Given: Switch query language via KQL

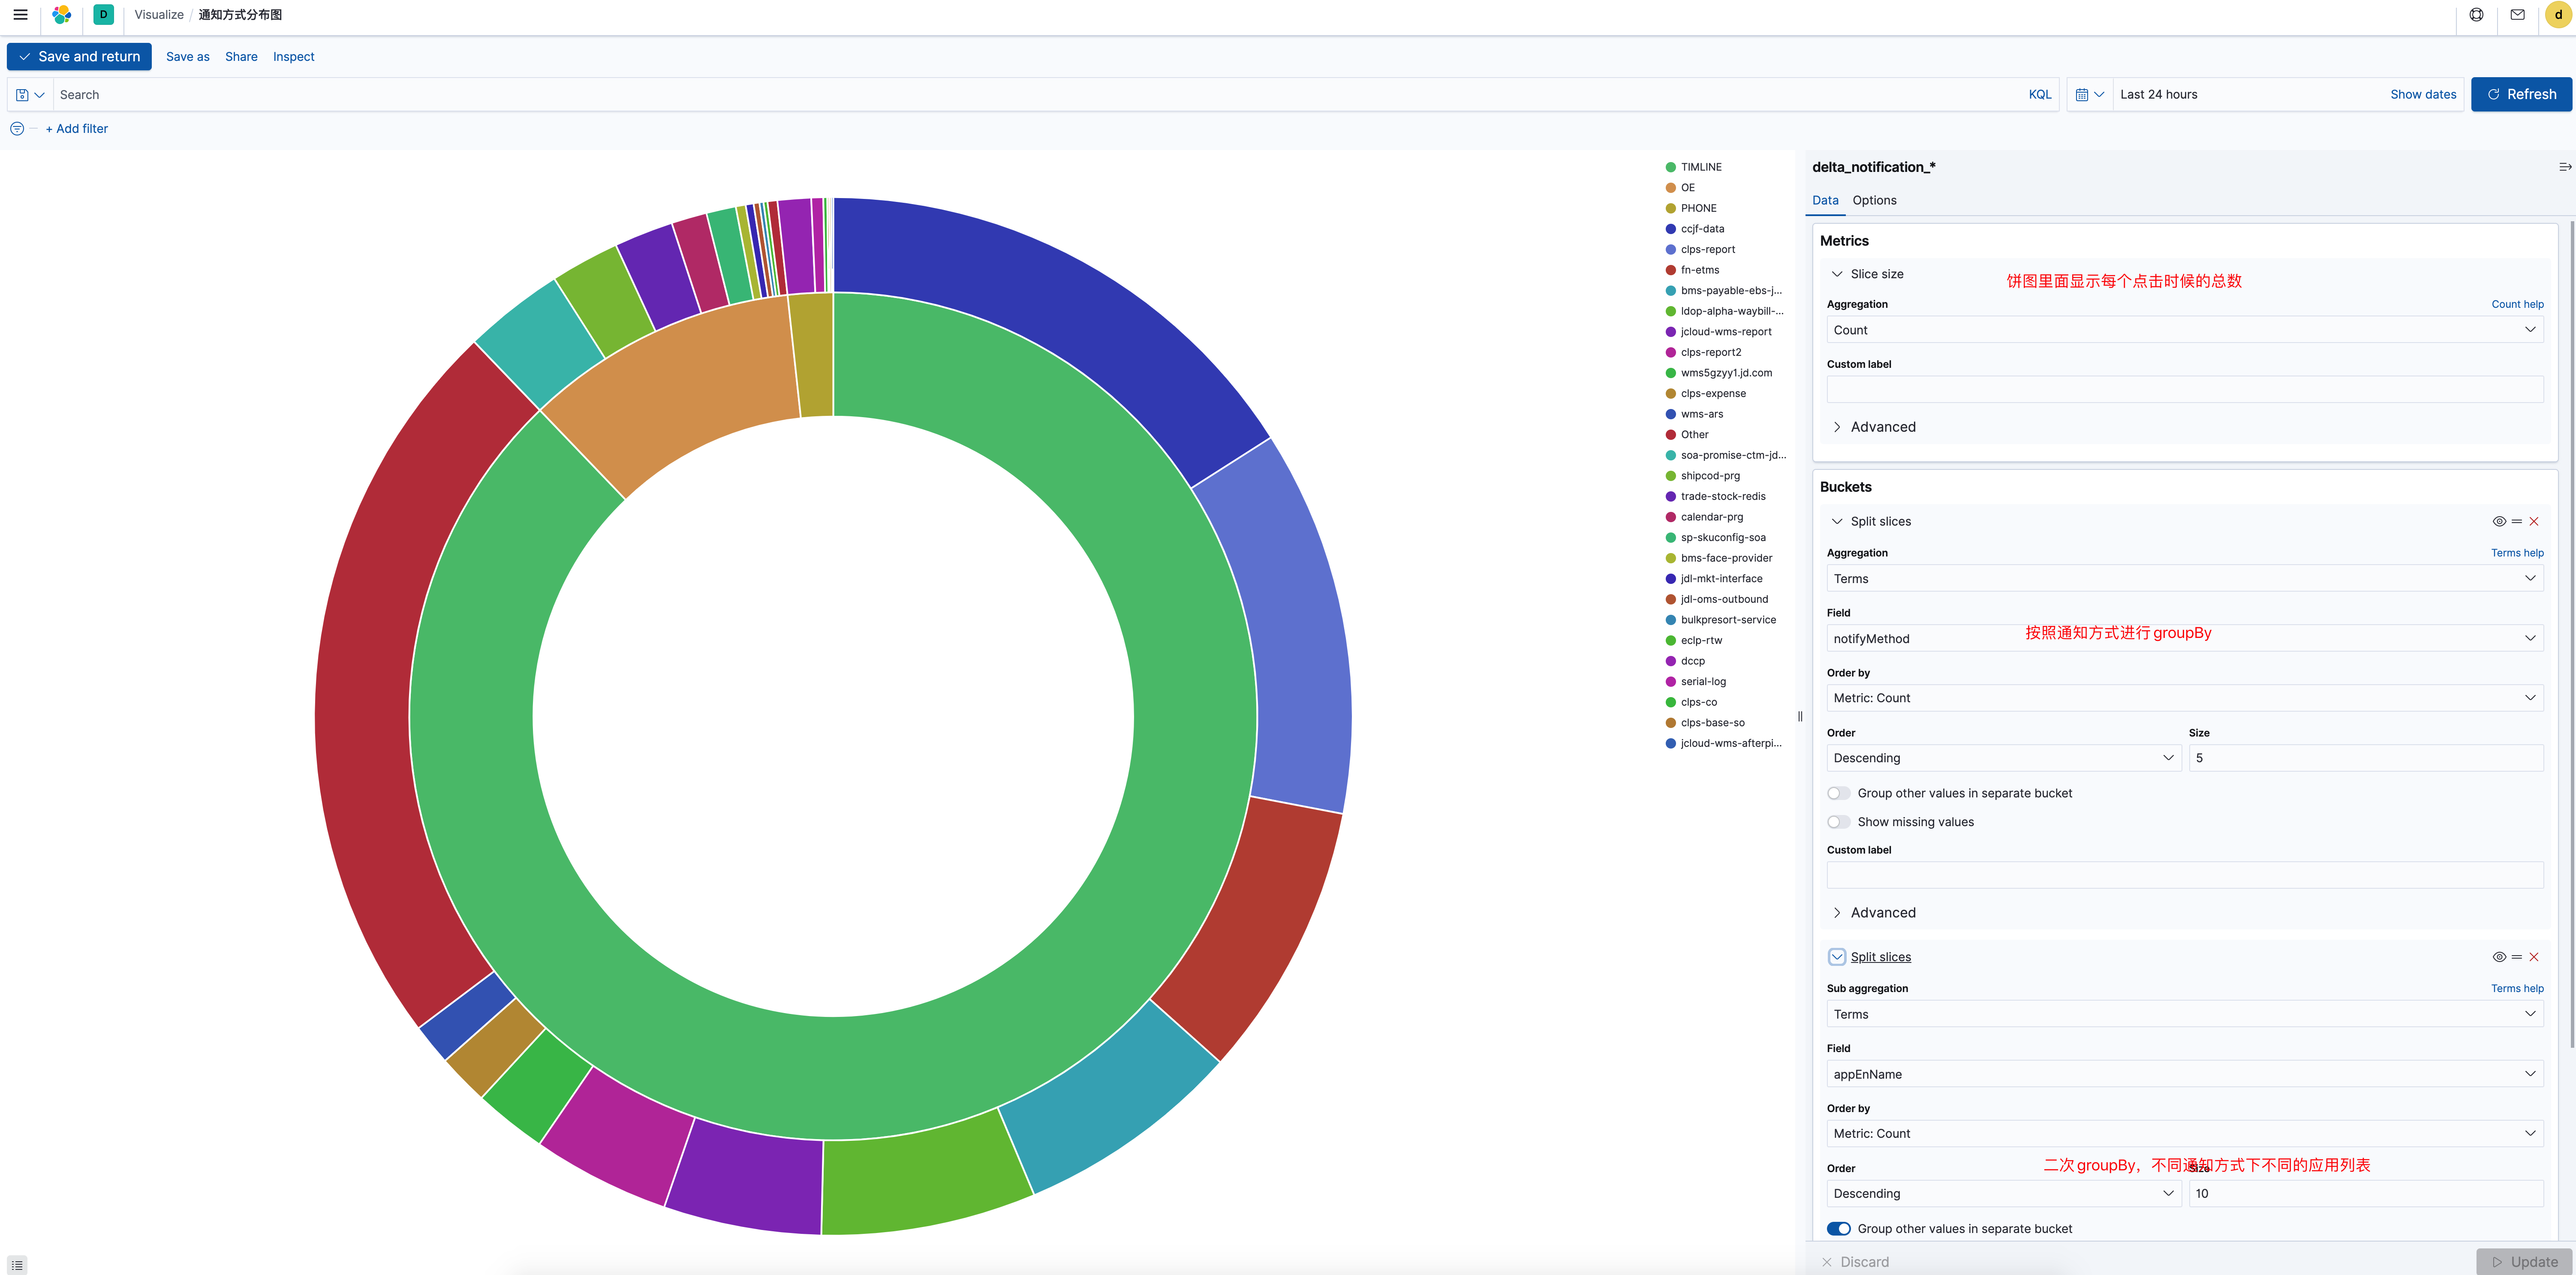Looking at the screenshot, I should (x=2039, y=95).
